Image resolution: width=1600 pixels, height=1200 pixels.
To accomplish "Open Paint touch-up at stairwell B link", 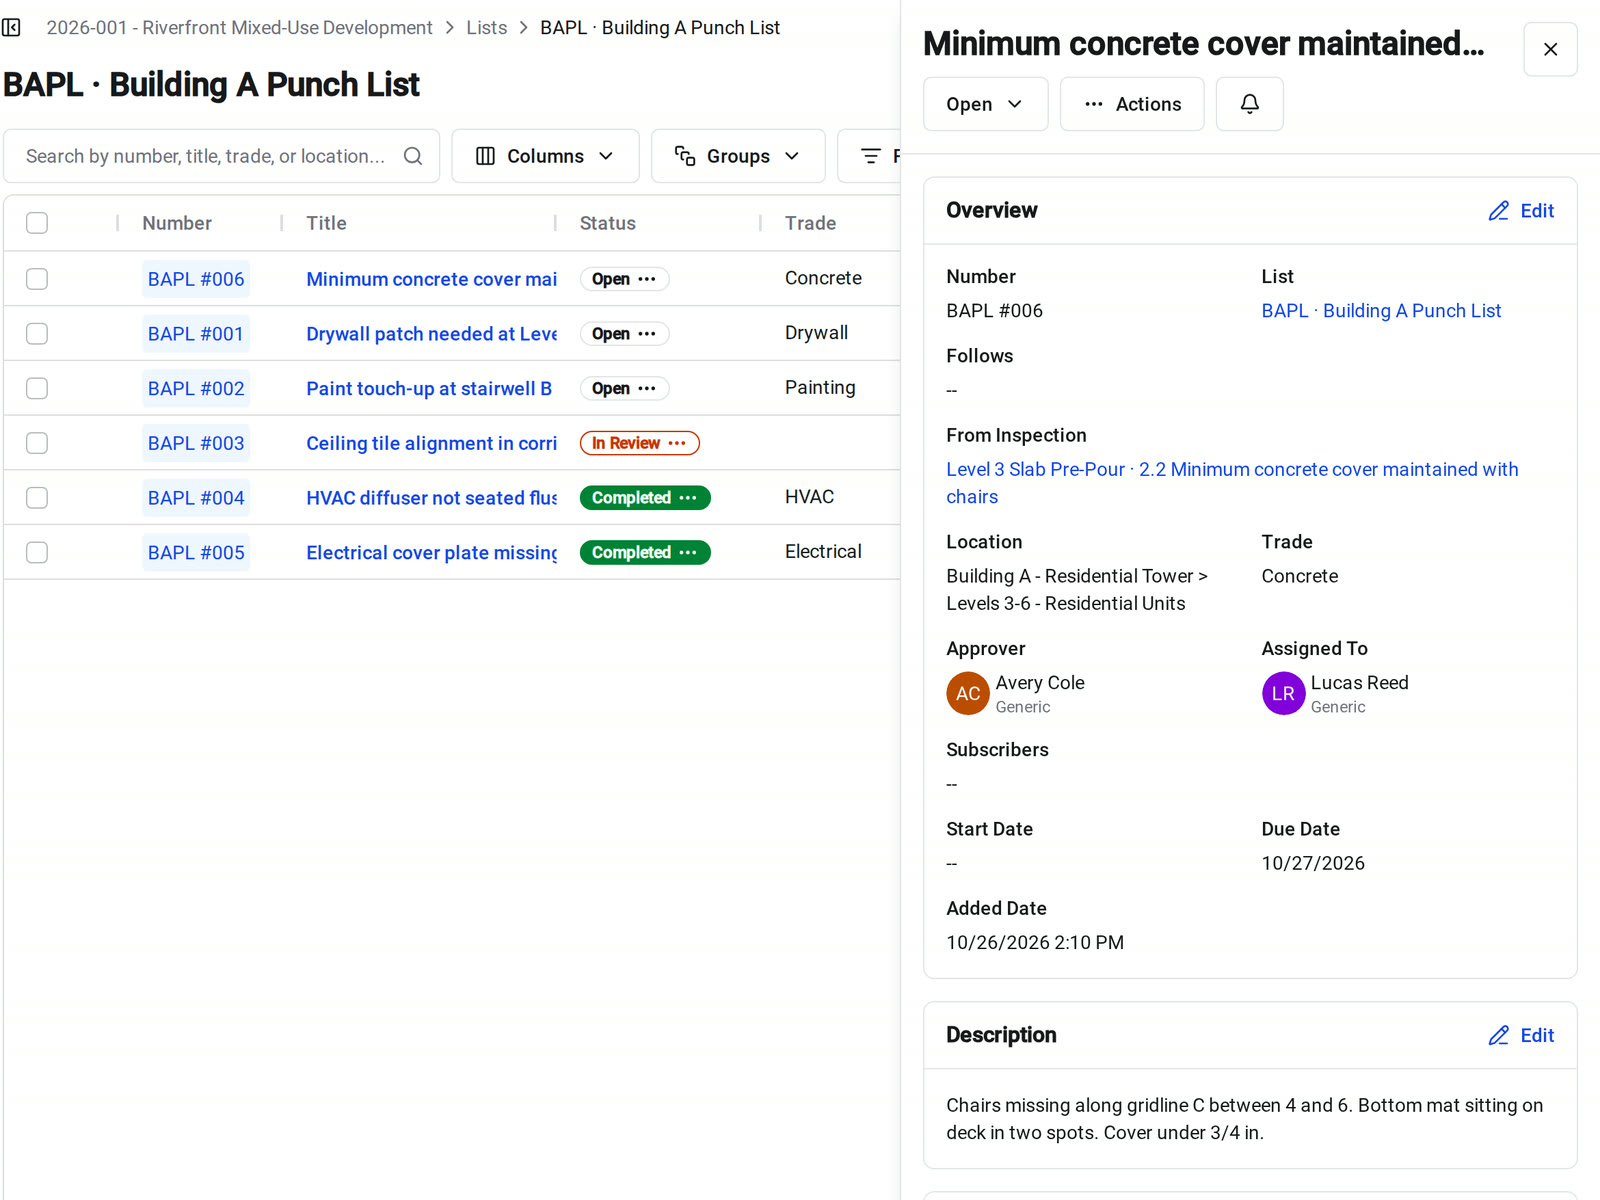I will pos(429,389).
